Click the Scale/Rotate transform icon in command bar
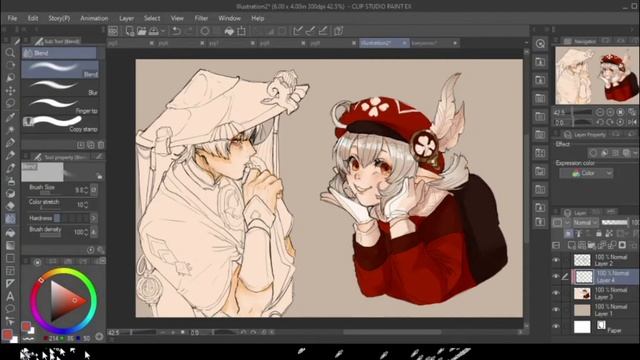 (241, 31)
